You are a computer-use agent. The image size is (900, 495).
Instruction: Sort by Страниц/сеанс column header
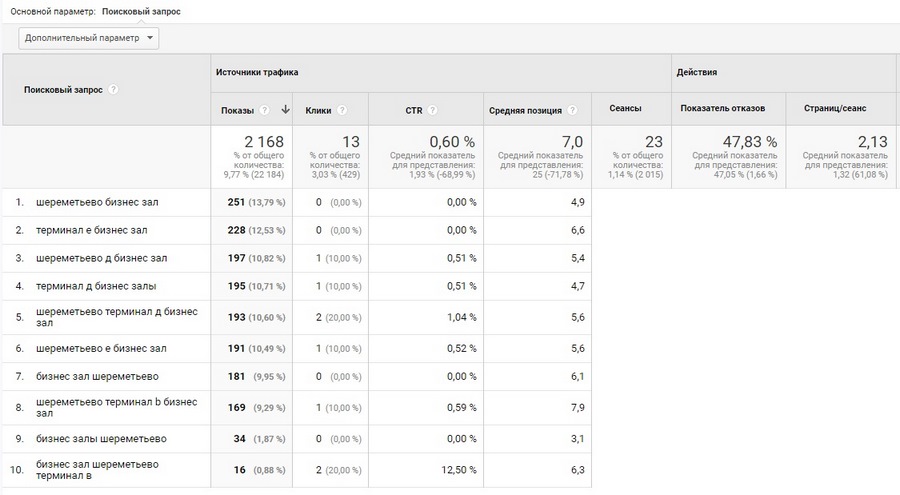coord(835,108)
